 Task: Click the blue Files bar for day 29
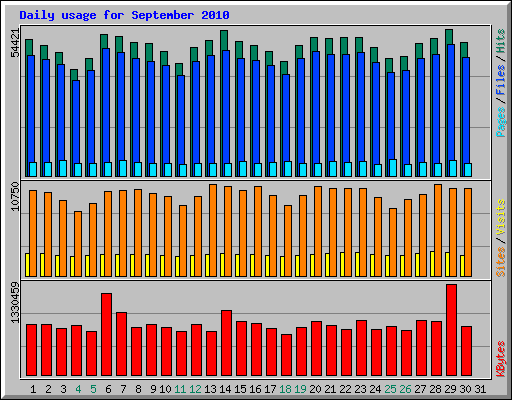(x=451, y=102)
